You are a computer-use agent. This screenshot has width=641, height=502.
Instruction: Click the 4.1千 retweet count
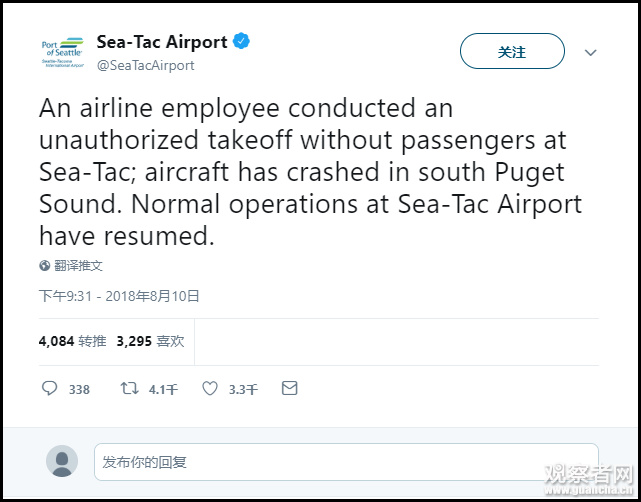(x=163, y=390)
